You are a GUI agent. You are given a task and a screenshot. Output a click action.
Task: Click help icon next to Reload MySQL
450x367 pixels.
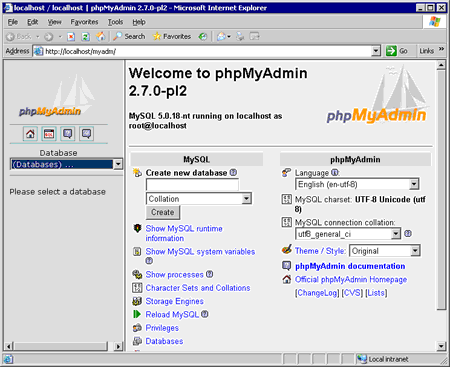(205, 314)
